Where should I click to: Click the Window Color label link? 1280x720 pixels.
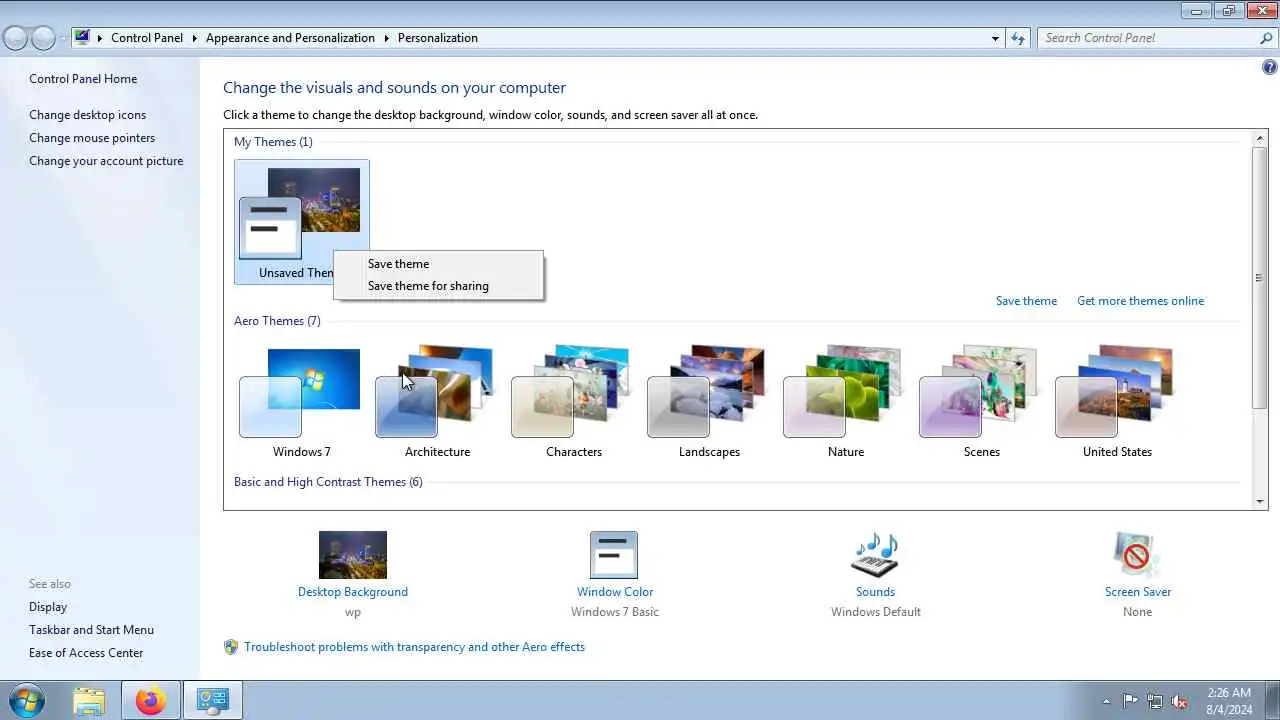[x=614, y=592]
